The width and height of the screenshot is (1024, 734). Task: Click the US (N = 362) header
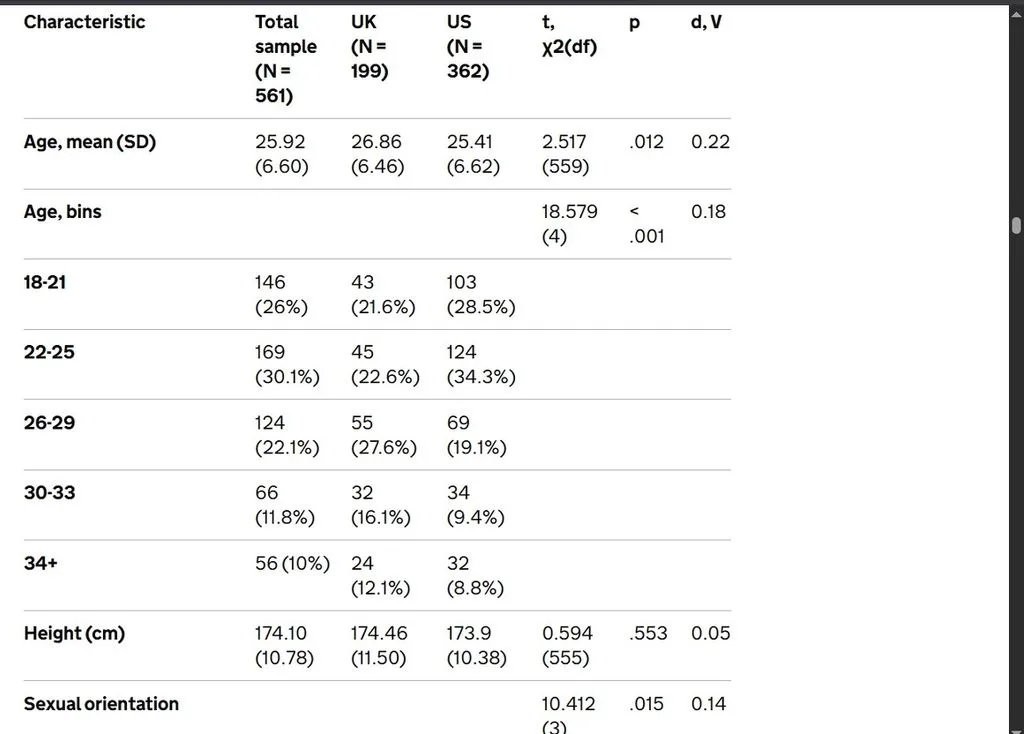(468, 46)
